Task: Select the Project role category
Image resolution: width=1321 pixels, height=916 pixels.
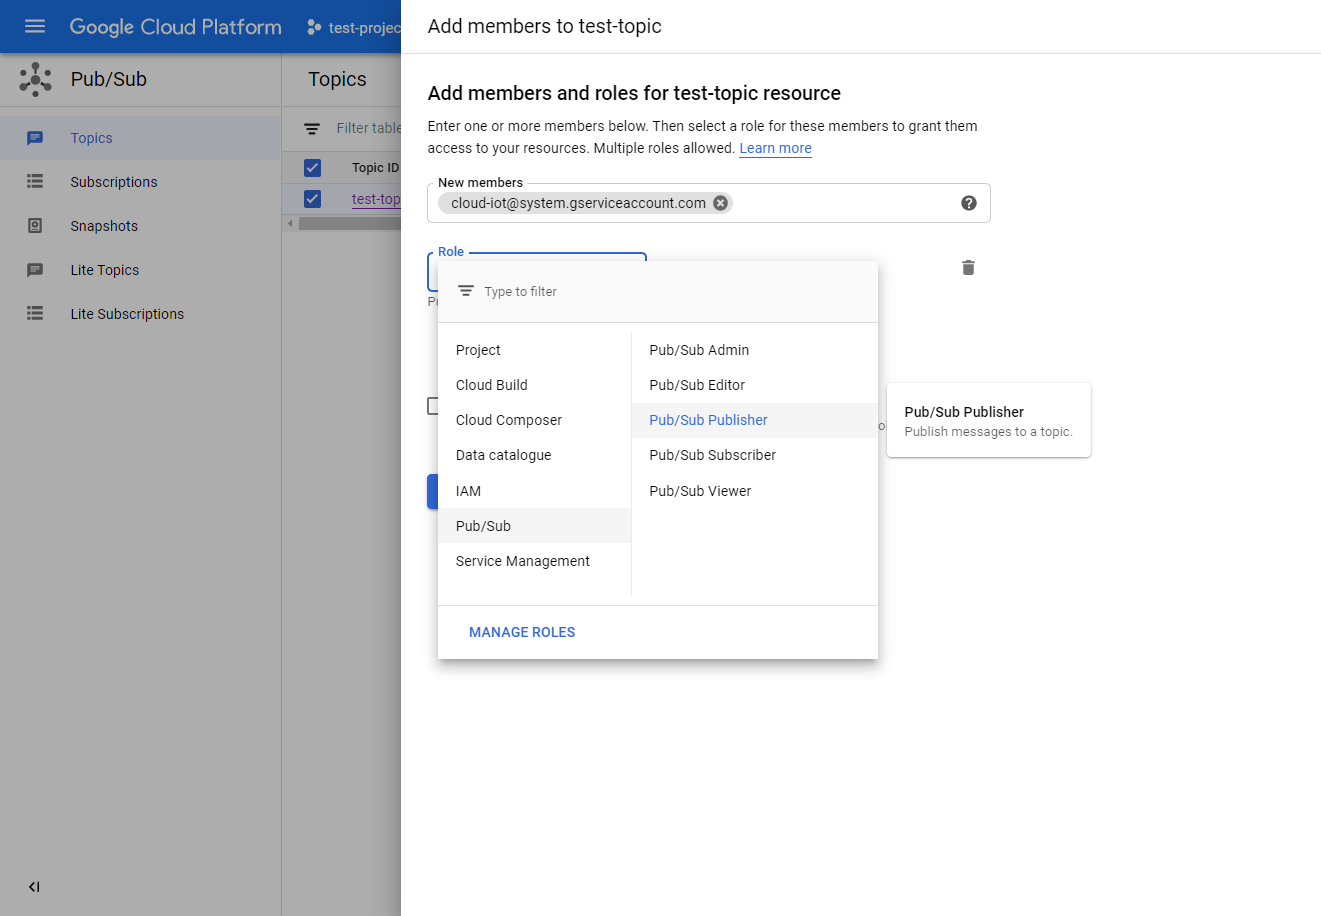Action: coord(535,350)
